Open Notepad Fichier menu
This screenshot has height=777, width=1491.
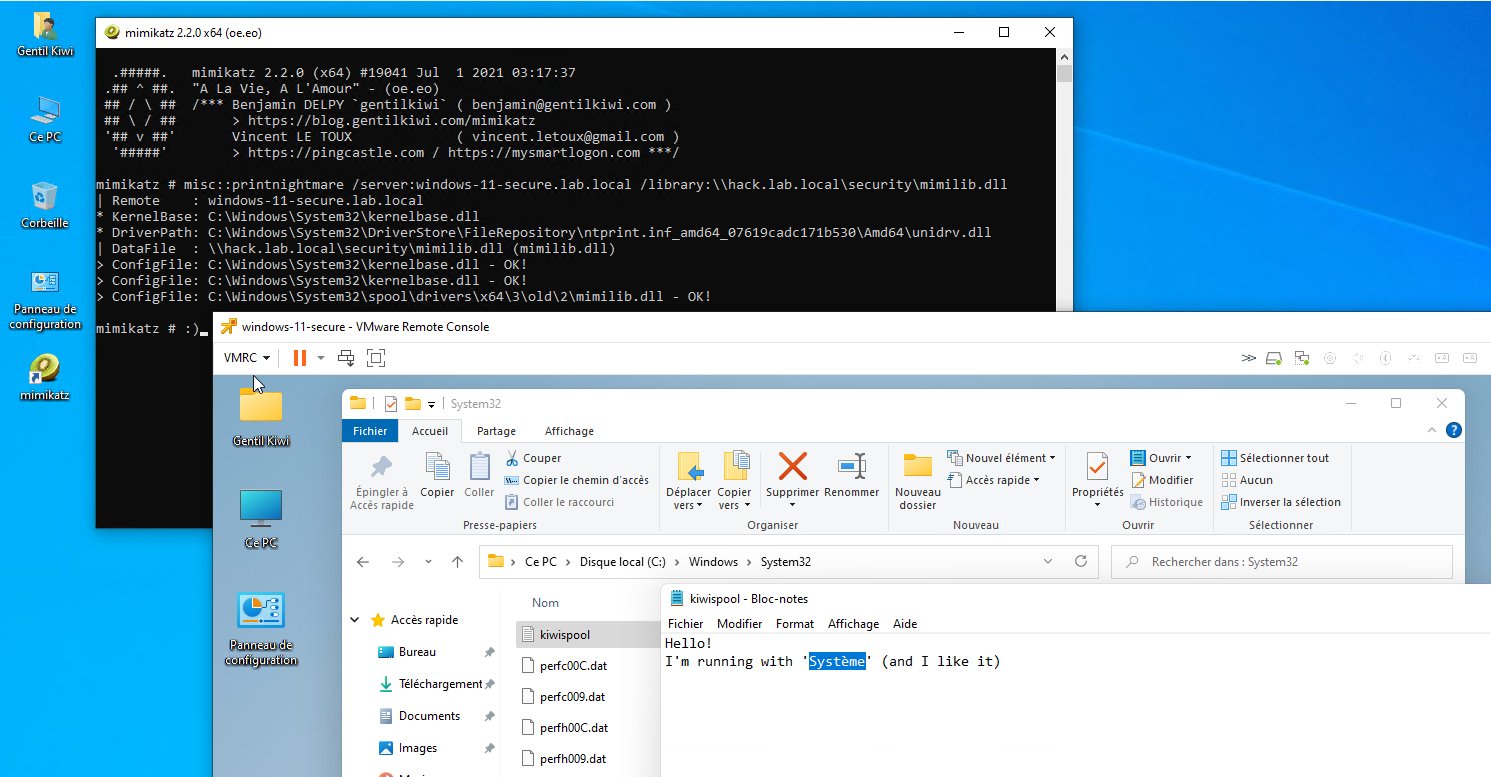coord(685,624)
